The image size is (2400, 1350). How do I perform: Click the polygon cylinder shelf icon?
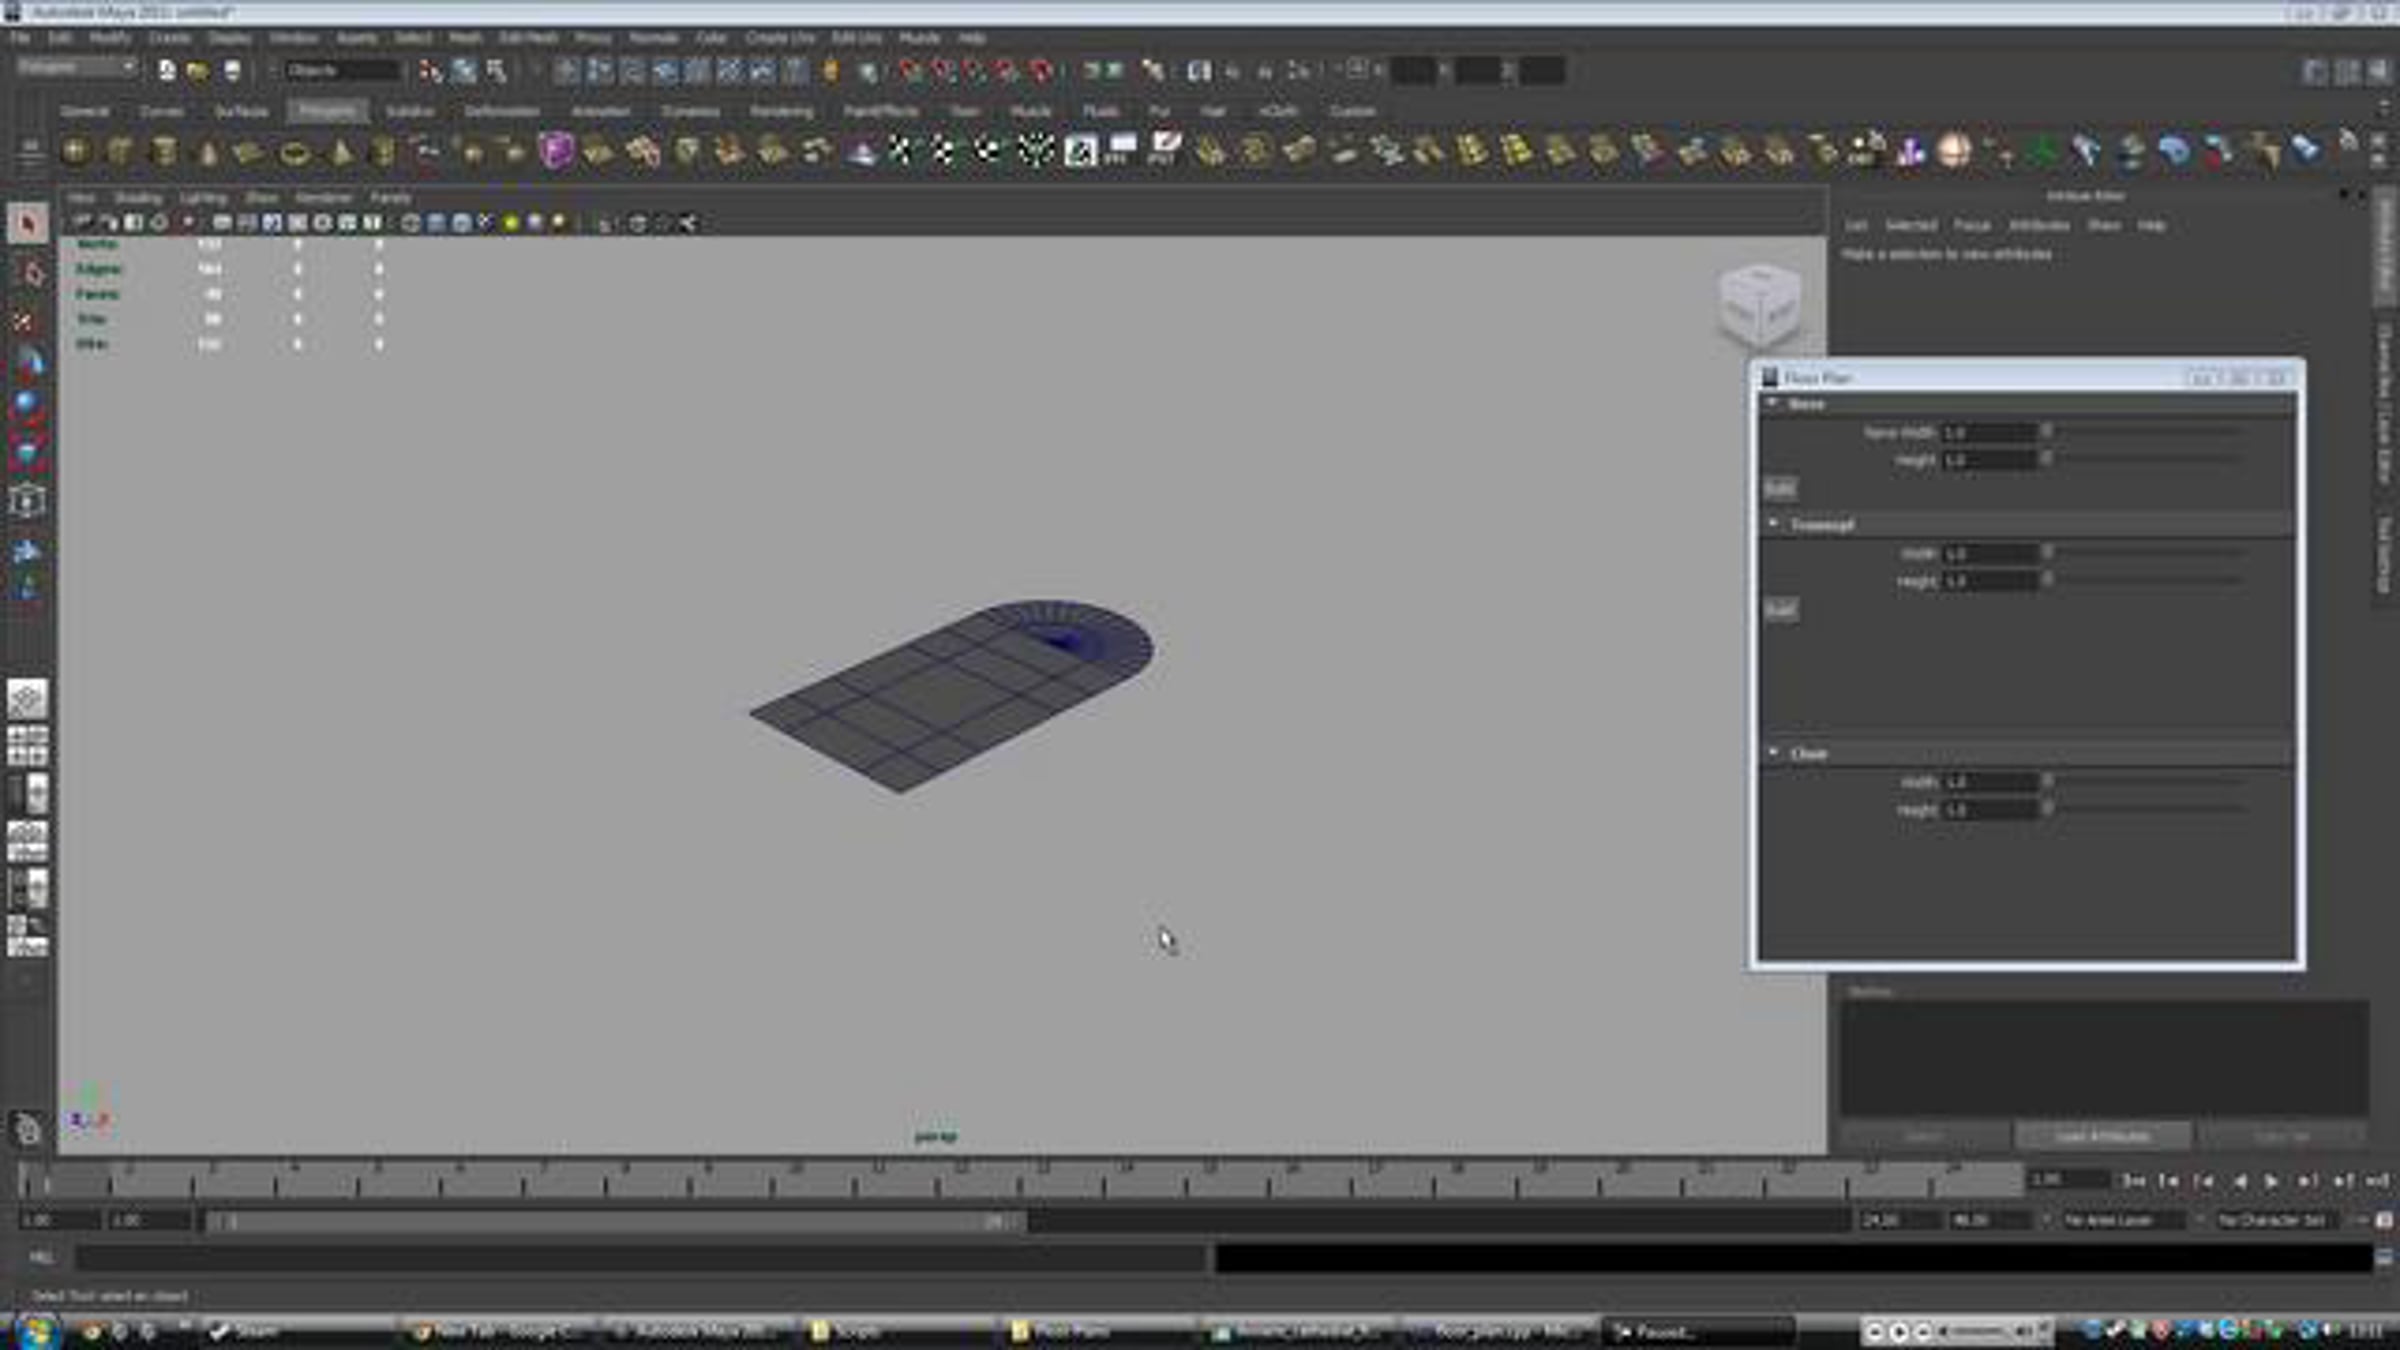click(x=164, y=152)
